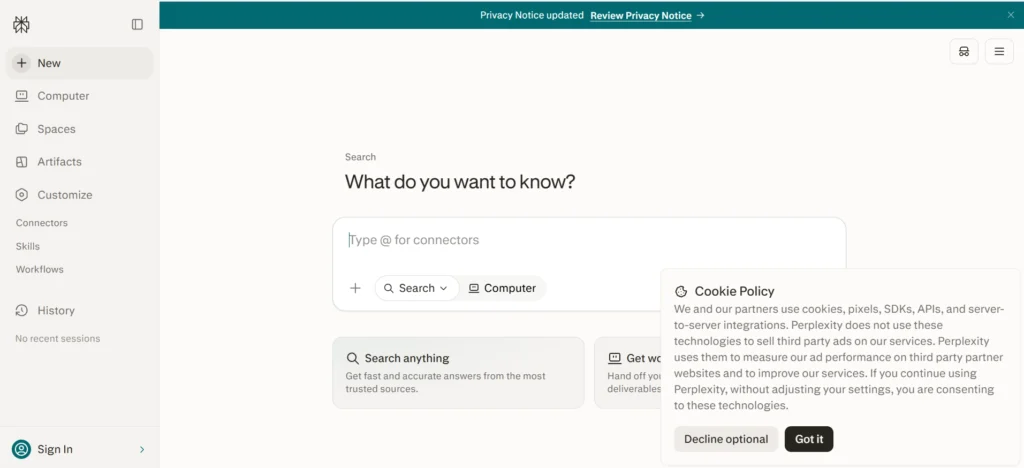The height and width of the screenshot is (468, 1024).
Task: Click the History clock icon
Action: pos(22,310)
